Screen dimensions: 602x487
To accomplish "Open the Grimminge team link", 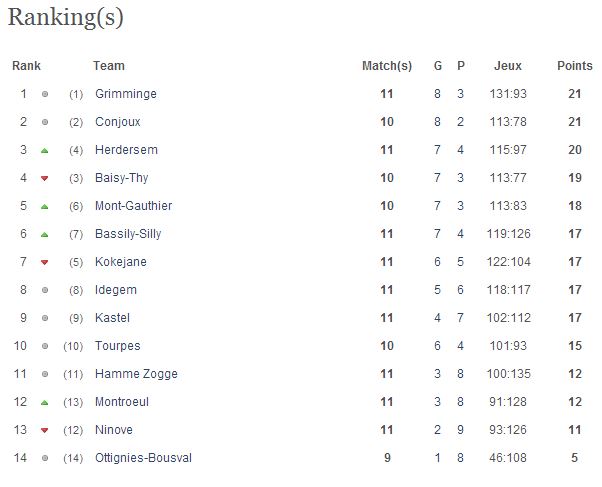I will coord(126,94).
